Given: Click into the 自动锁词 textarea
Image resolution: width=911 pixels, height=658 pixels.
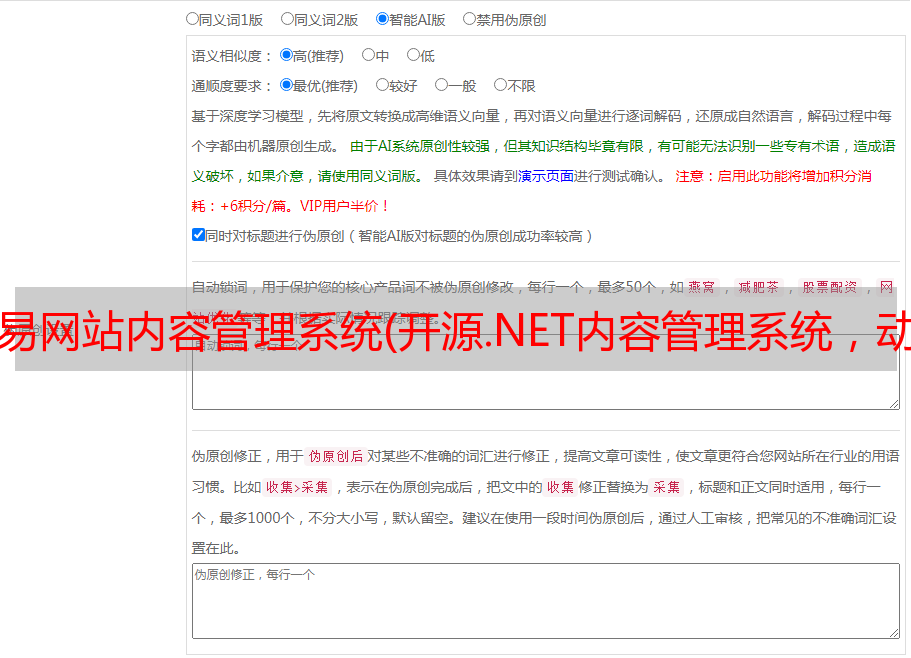Looking at the screenshot, I should pyautogui.click(x=546, y=372).
